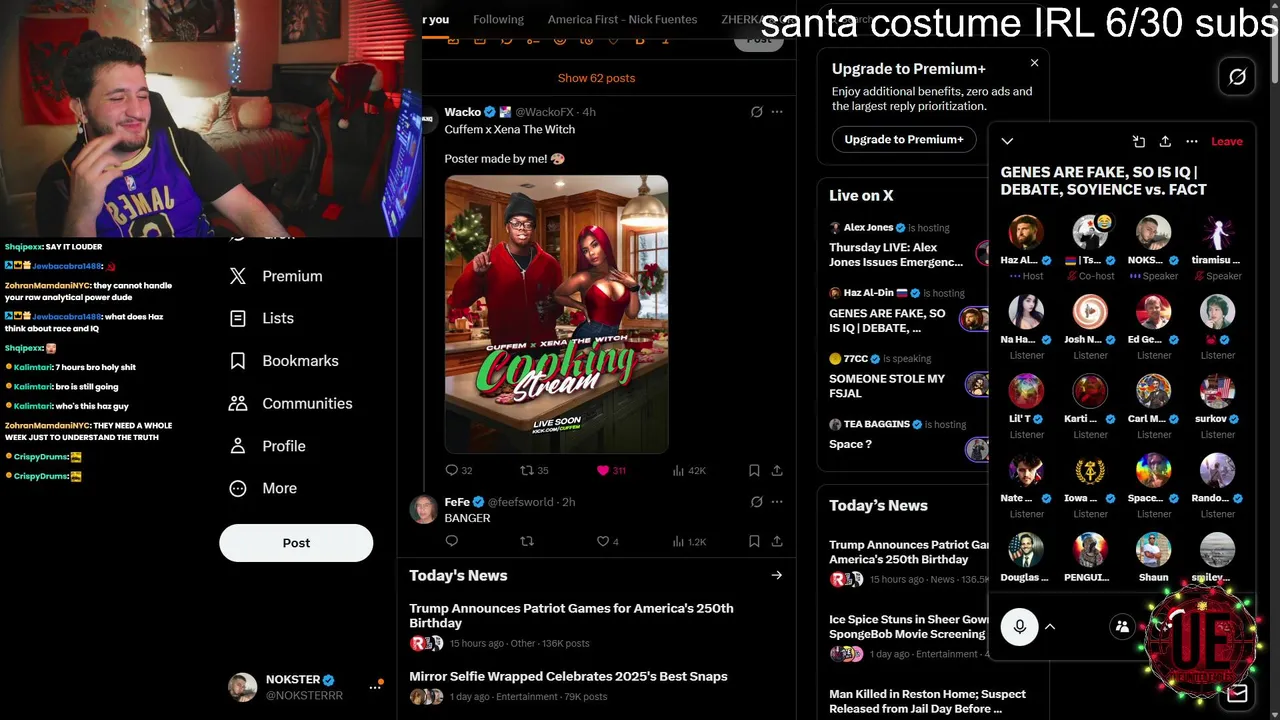This screenshot has width=1280, height=720.
Task: Open NOKSTER account options menu
Action: (x=376, y=687)
